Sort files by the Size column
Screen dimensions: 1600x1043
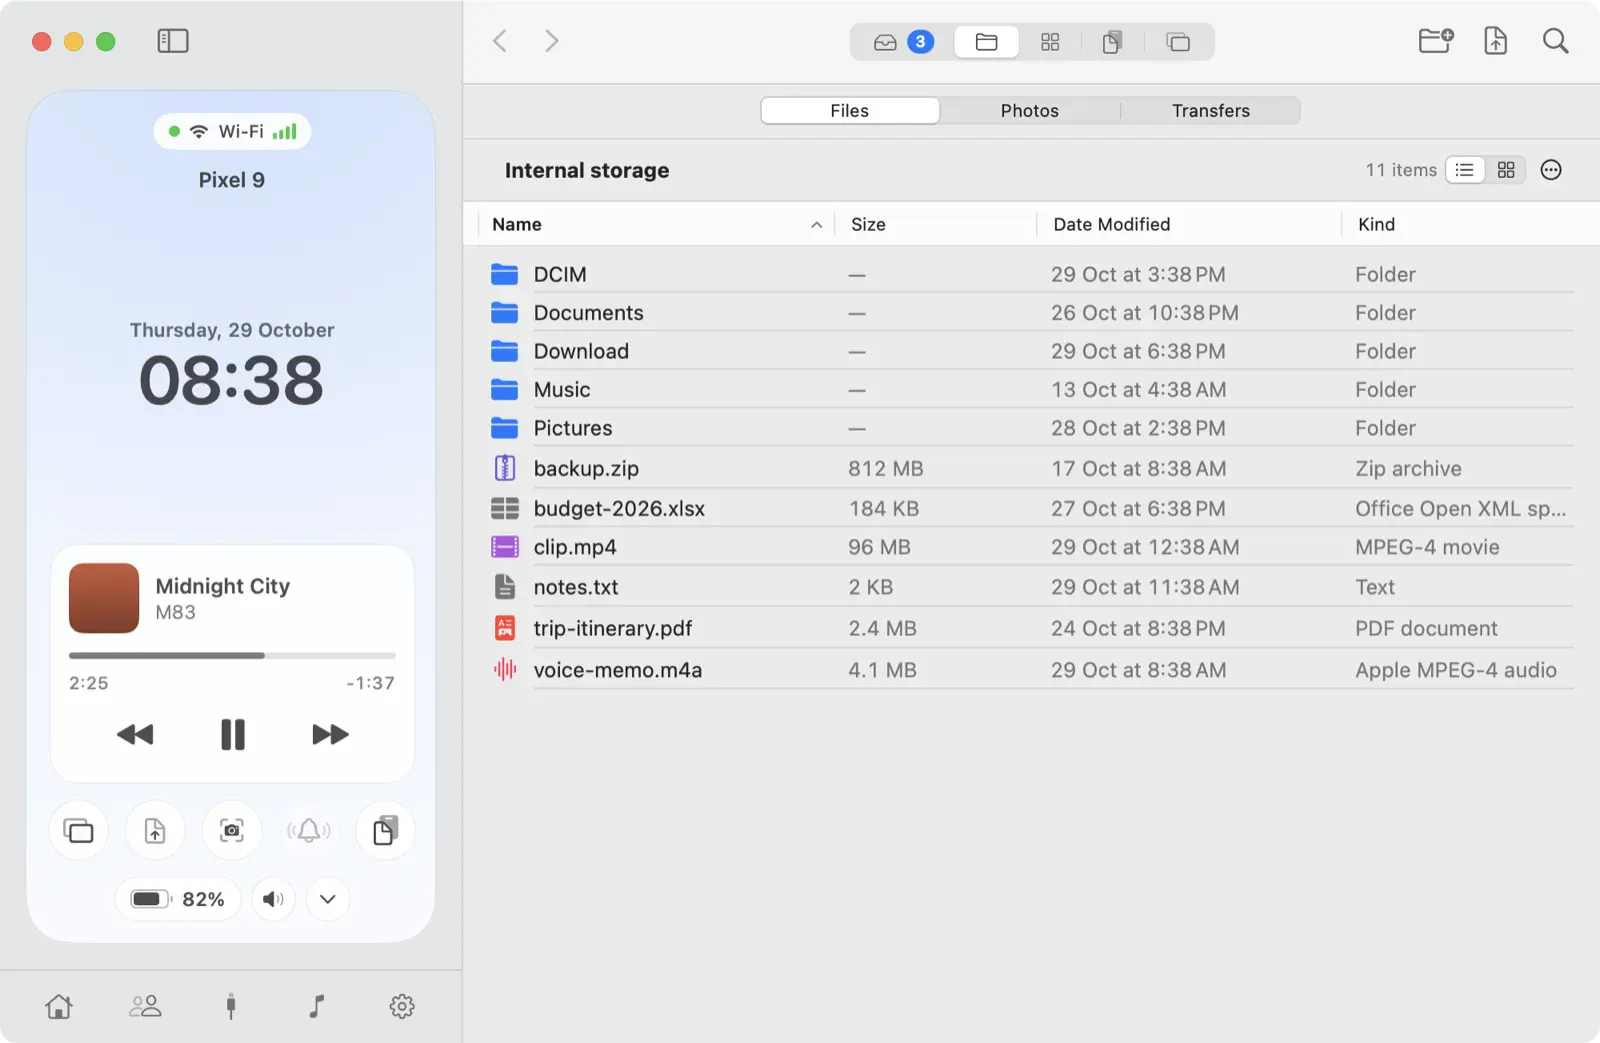936,225
